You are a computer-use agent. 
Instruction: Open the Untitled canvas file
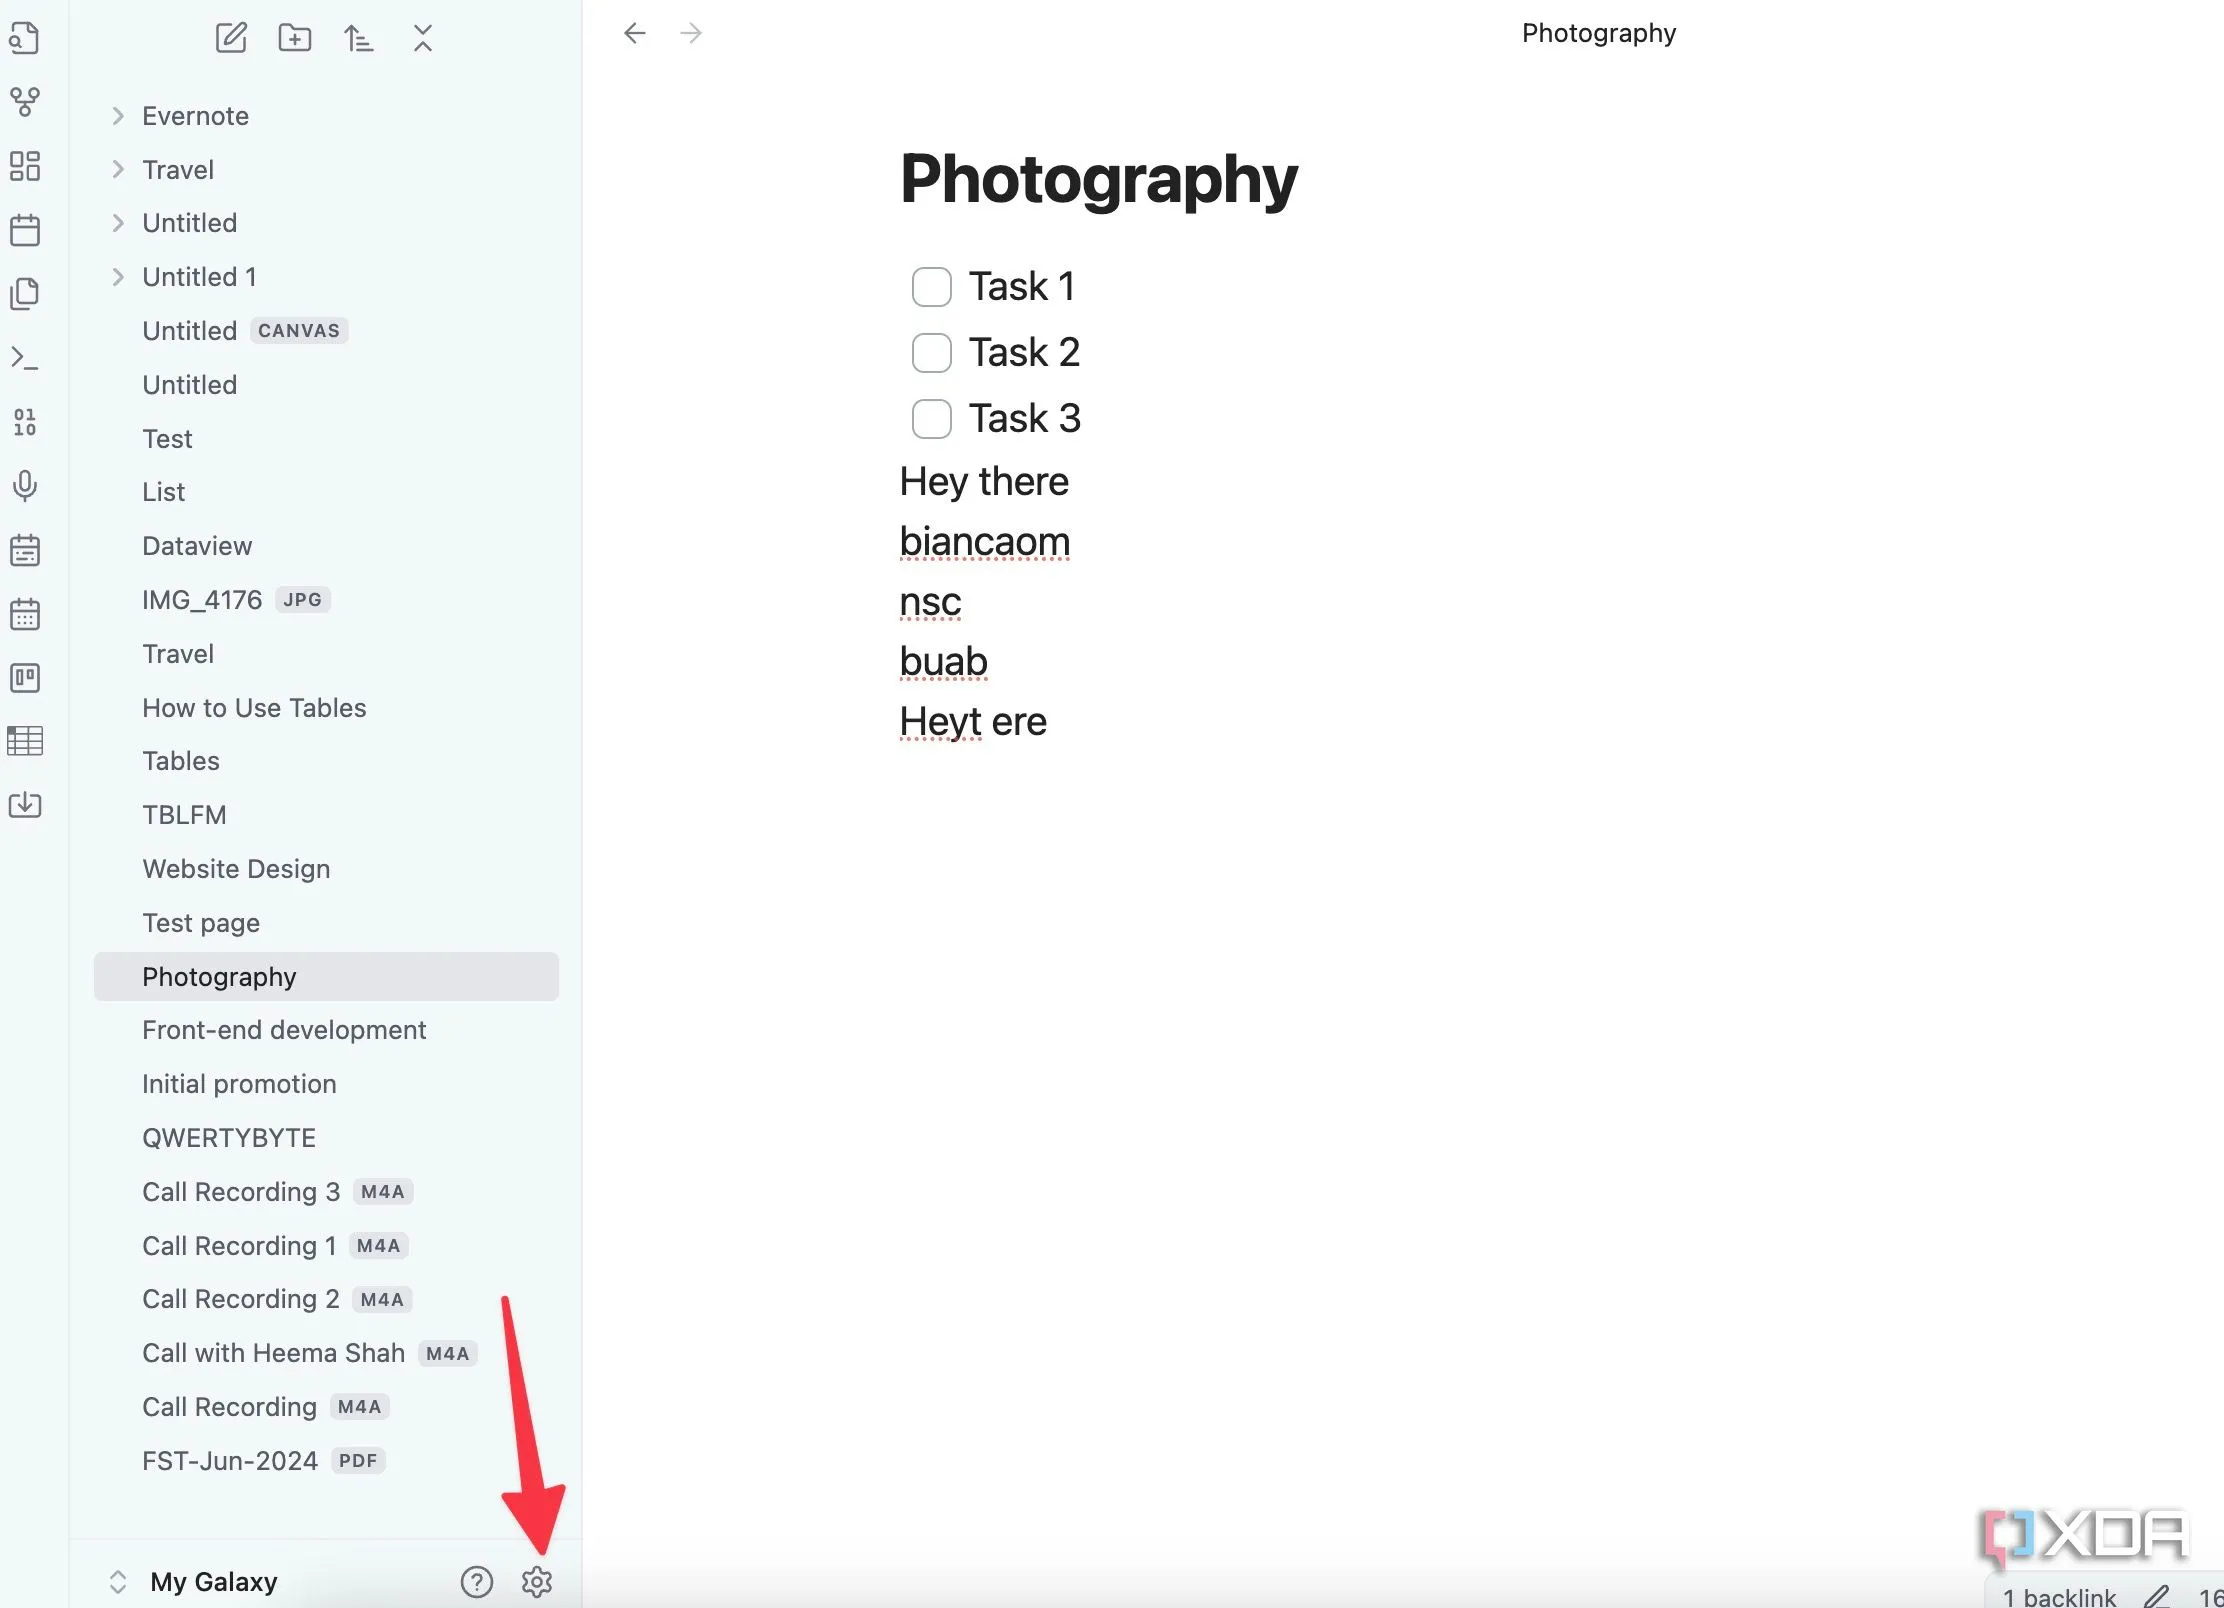[x=190, y=331]
